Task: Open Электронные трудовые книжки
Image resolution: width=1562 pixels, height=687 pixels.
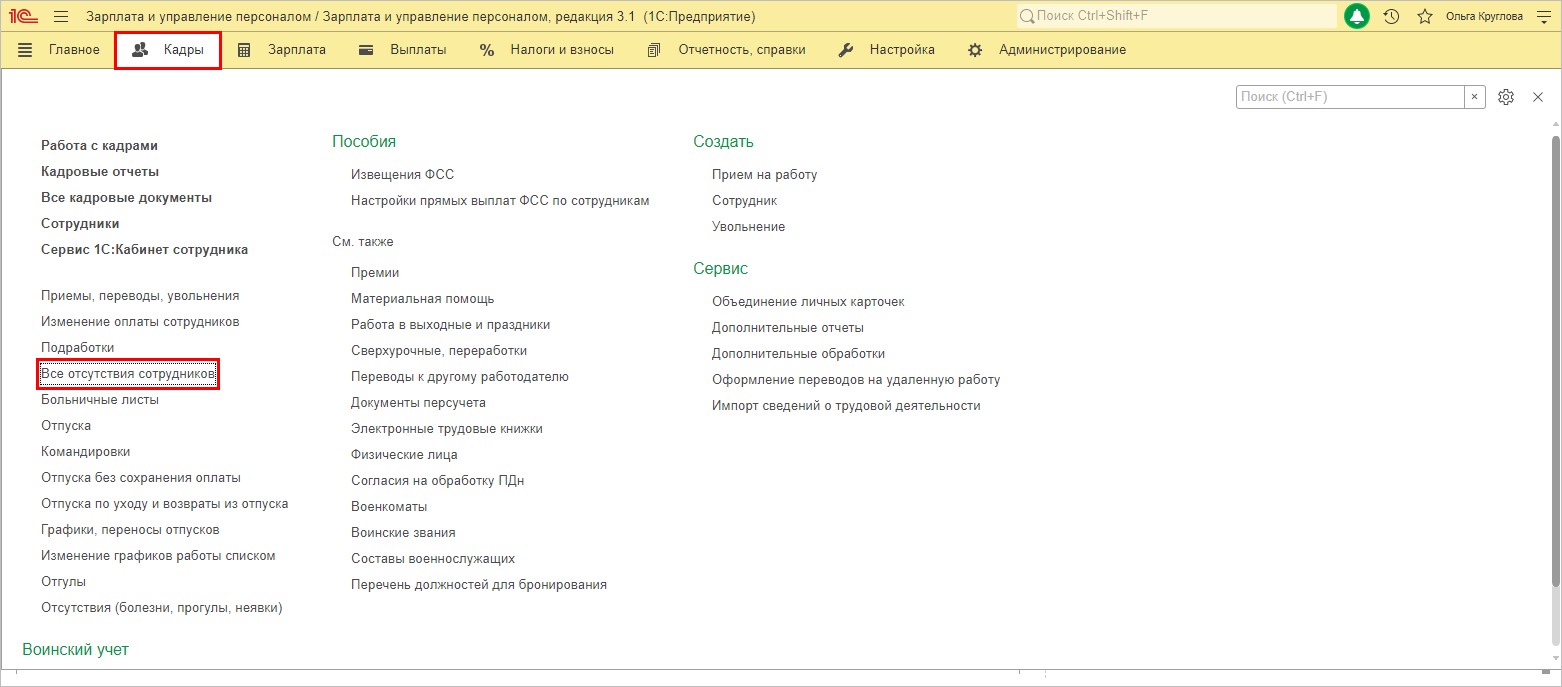Action: [x=447, y=429]
